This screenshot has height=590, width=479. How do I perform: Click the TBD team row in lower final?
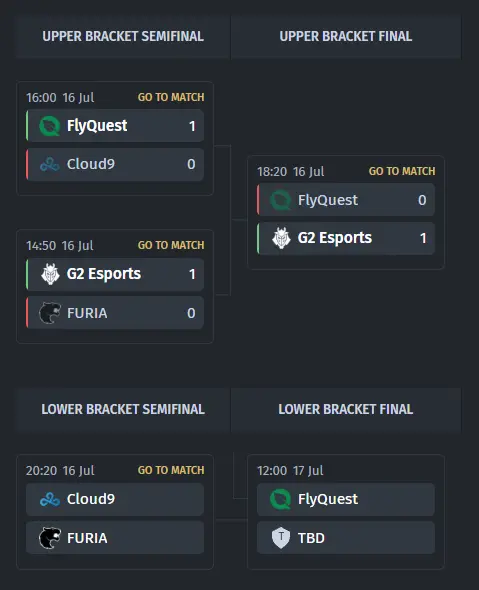[345, 538]
